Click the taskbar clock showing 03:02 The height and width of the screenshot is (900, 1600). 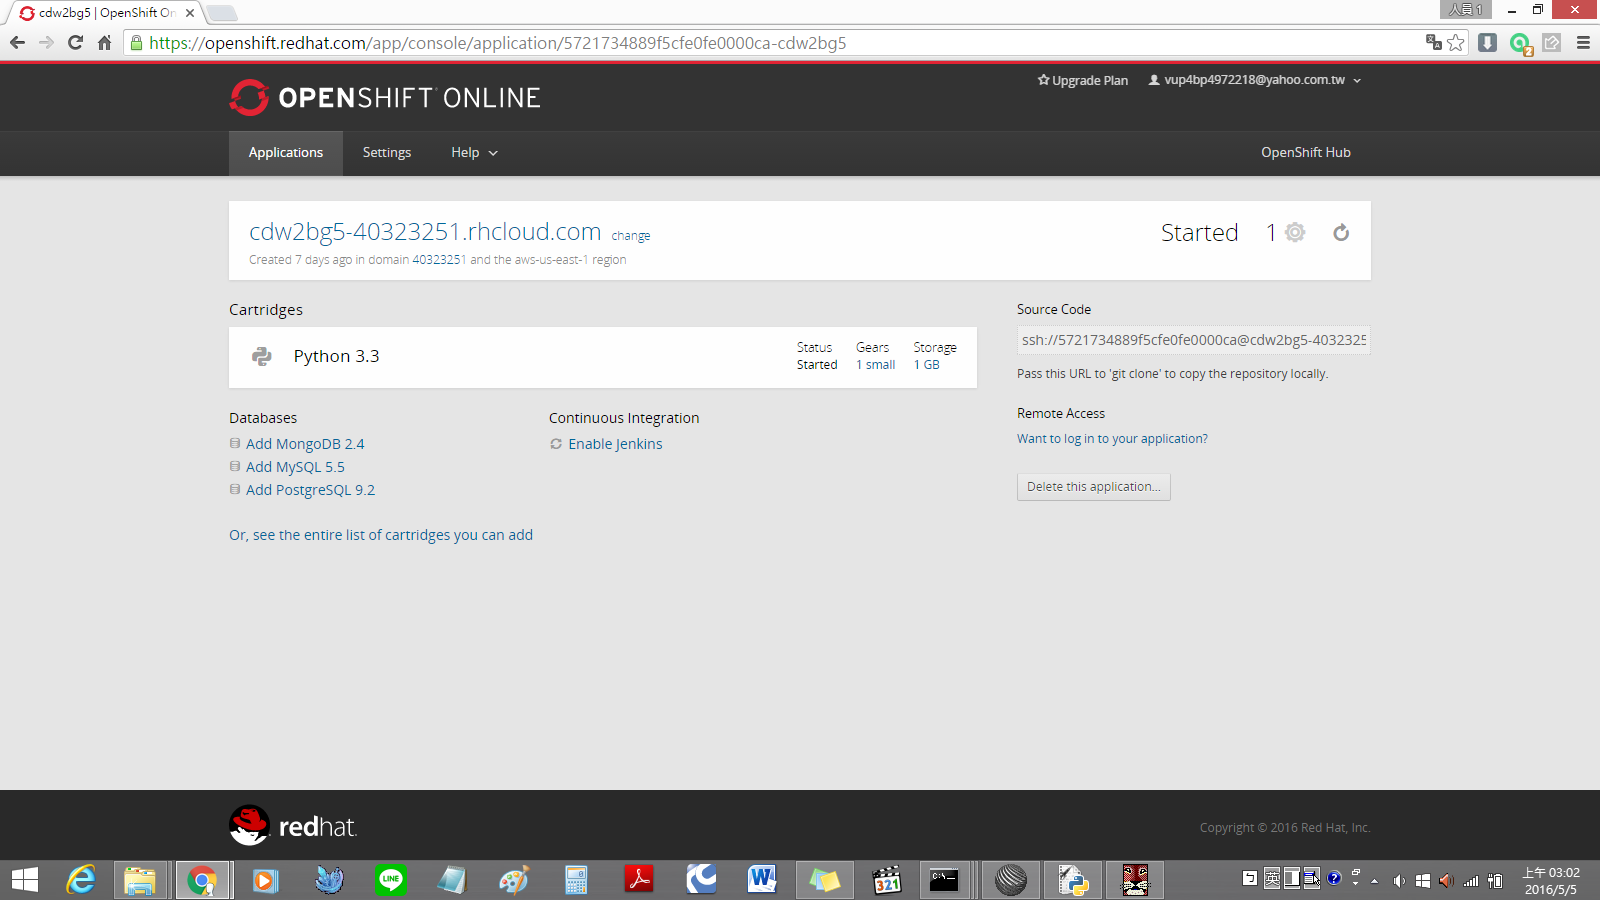click(1551, 881)
